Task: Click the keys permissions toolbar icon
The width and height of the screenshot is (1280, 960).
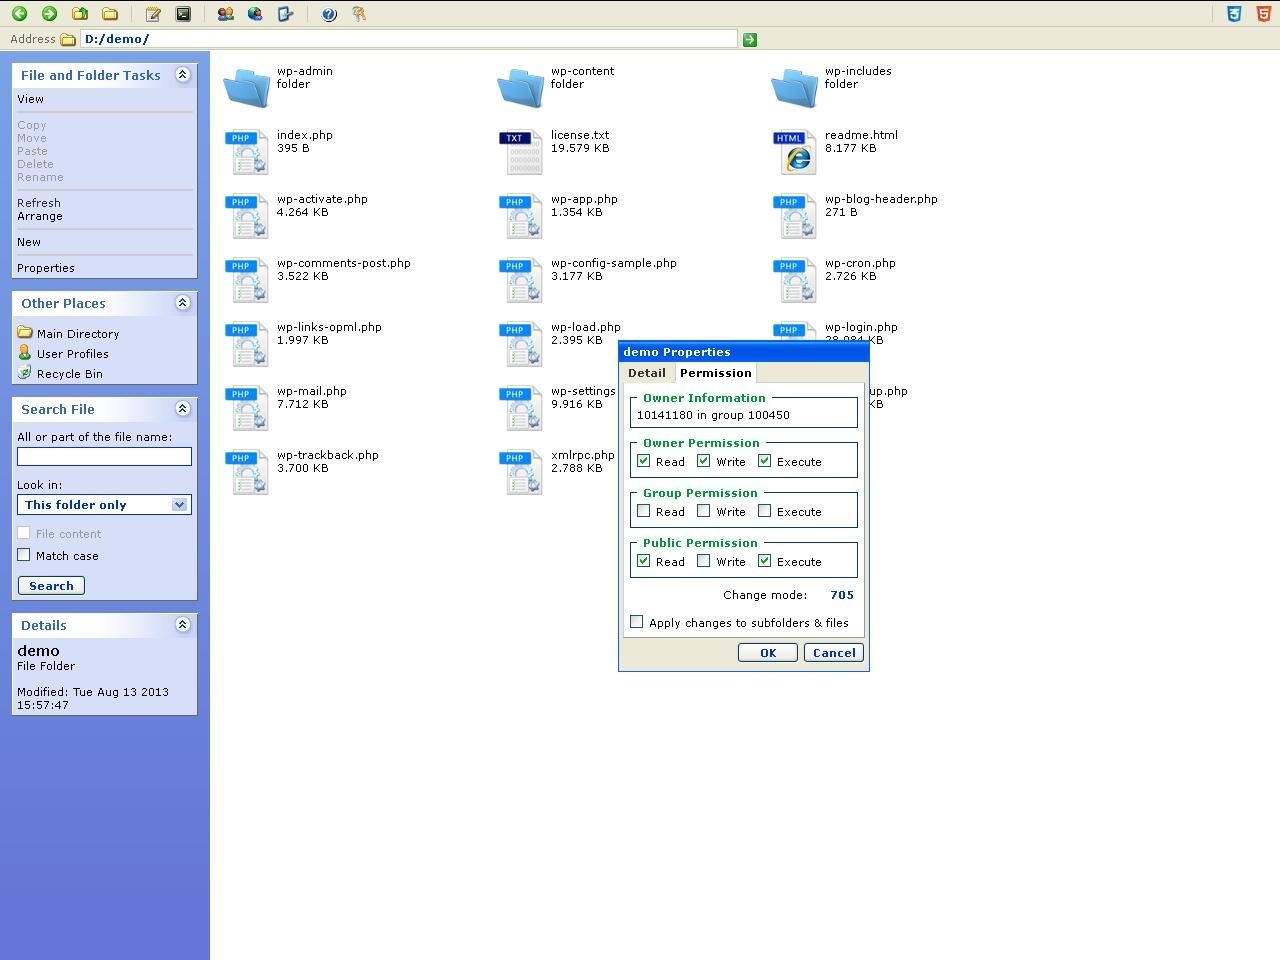Action: [357, 14]
